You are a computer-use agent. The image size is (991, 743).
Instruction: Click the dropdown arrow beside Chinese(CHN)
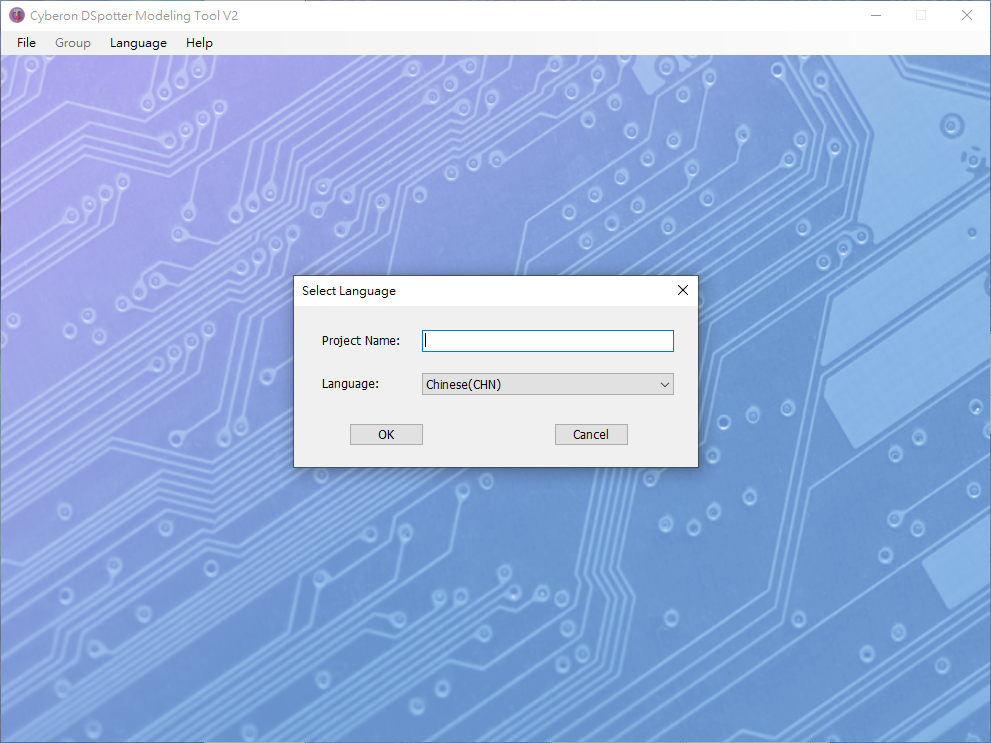point(664,384)
